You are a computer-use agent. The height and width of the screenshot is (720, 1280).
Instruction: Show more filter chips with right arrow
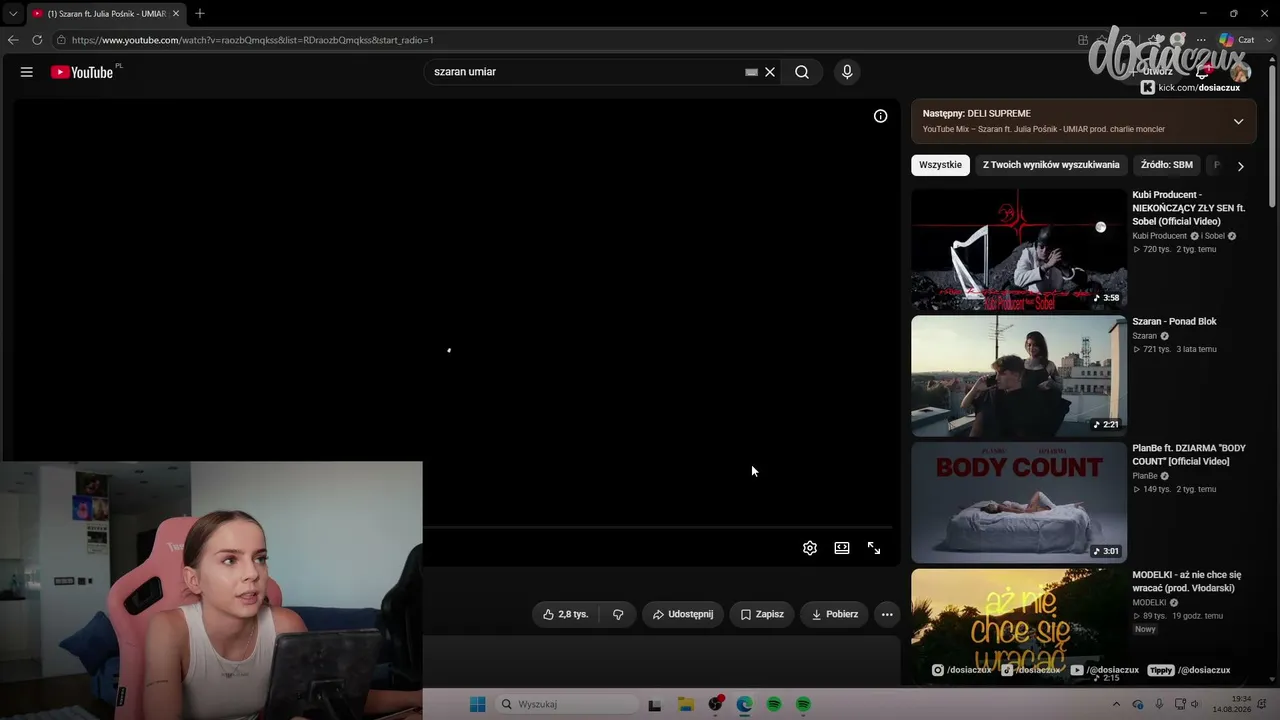tap(1240, 166)
